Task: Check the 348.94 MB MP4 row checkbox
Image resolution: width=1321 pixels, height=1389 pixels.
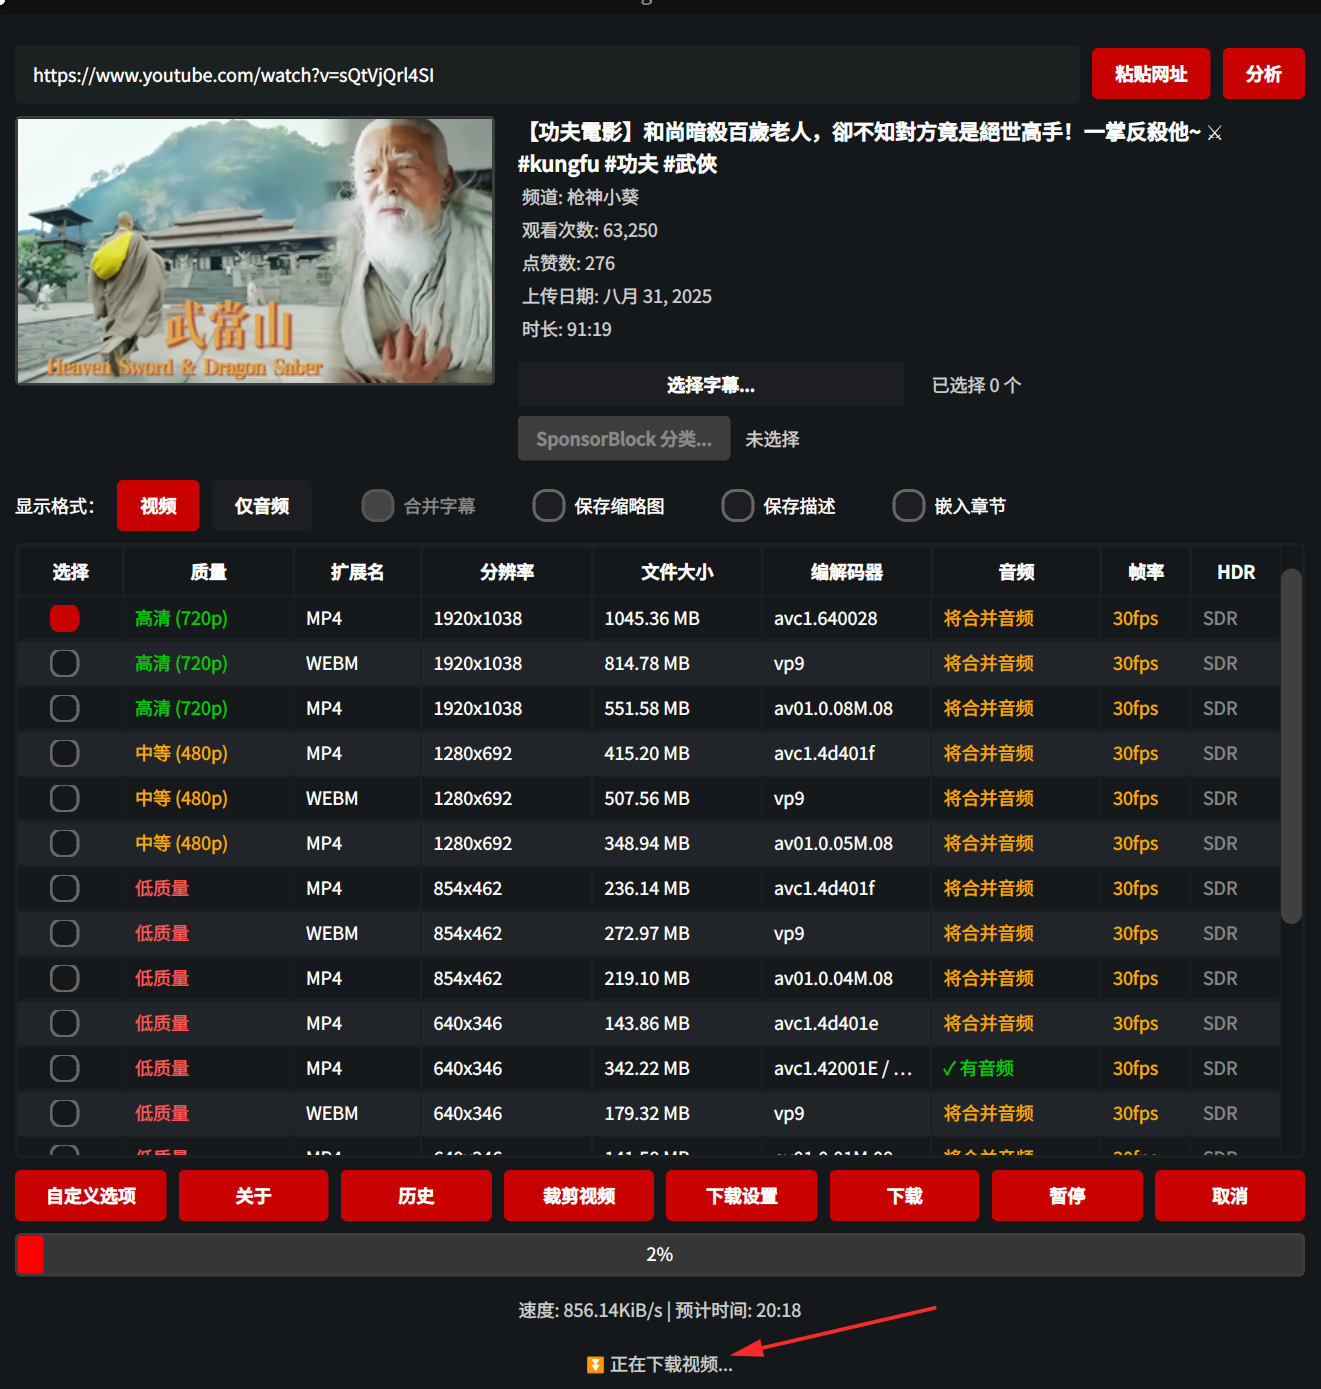Action: (65, 843)
